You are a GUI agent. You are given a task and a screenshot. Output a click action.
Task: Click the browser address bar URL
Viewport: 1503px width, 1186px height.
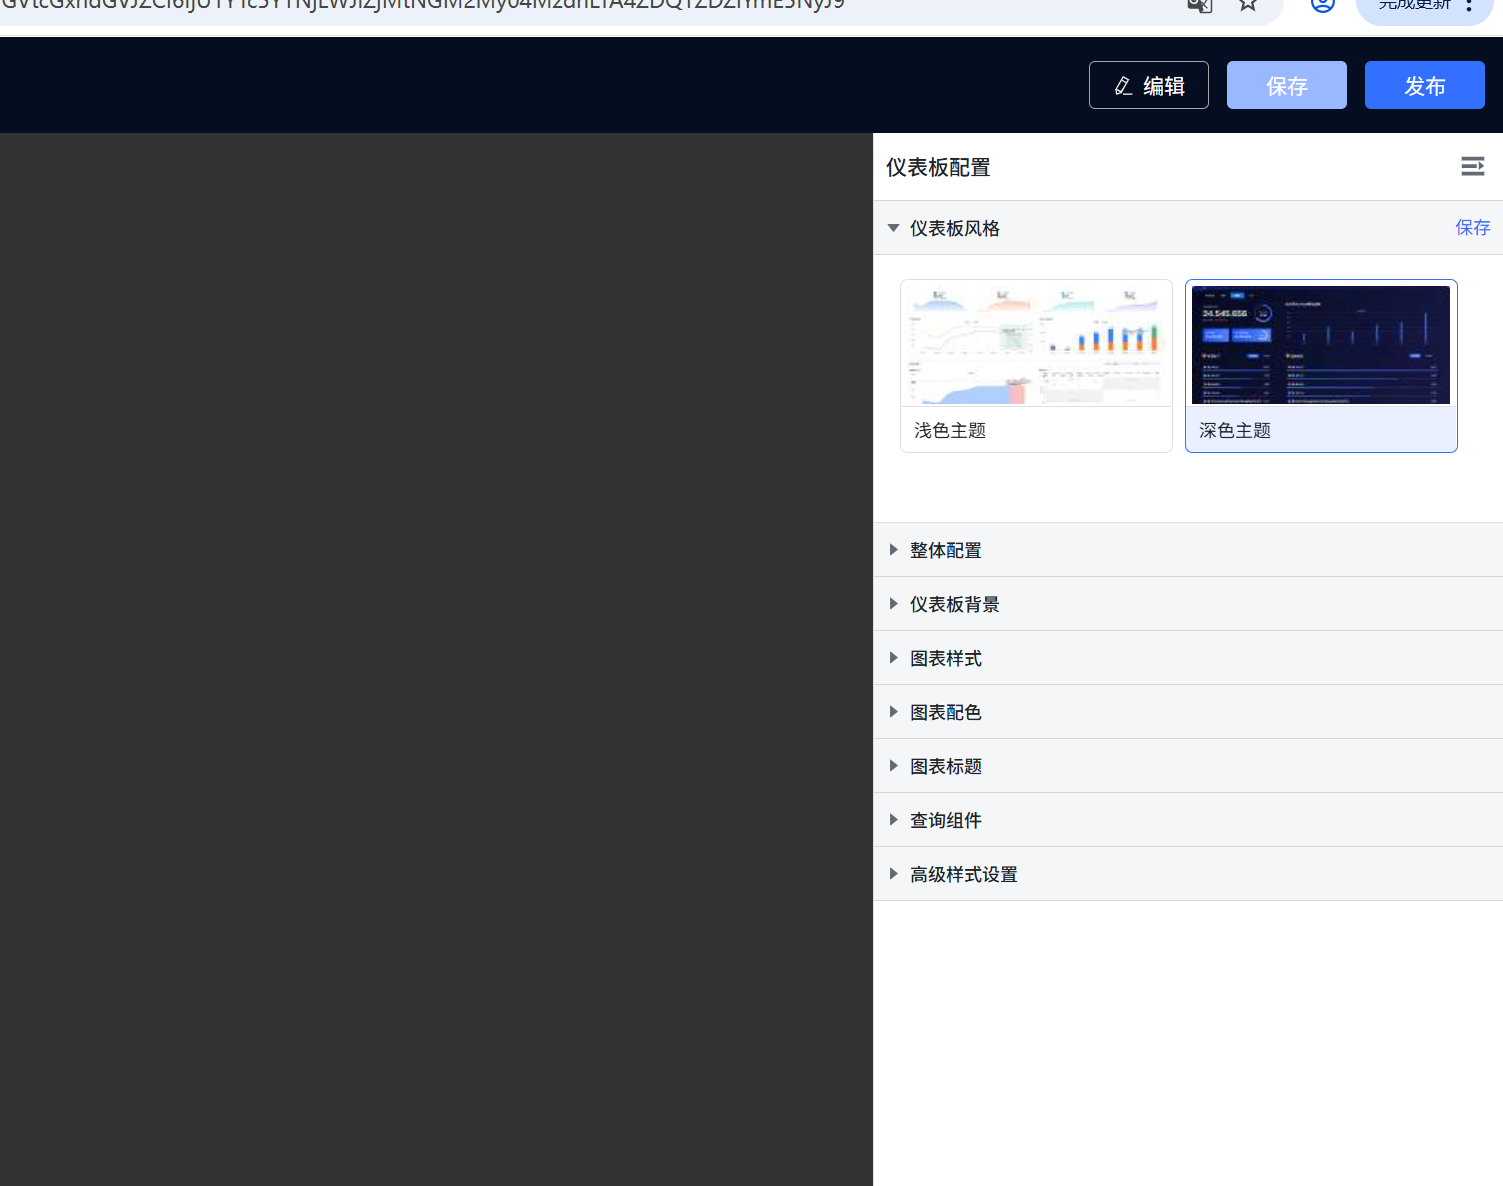click(x=500, y=6)
